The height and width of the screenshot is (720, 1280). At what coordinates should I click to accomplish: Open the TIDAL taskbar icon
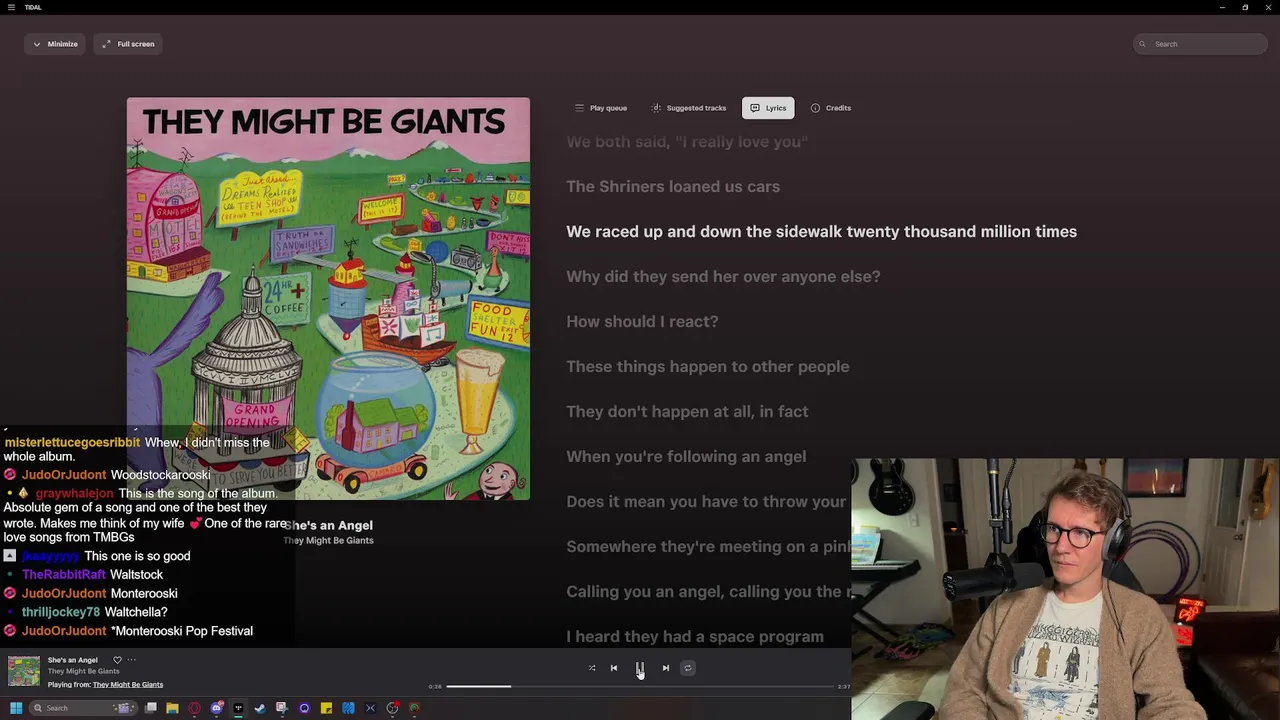click(238, 708)
